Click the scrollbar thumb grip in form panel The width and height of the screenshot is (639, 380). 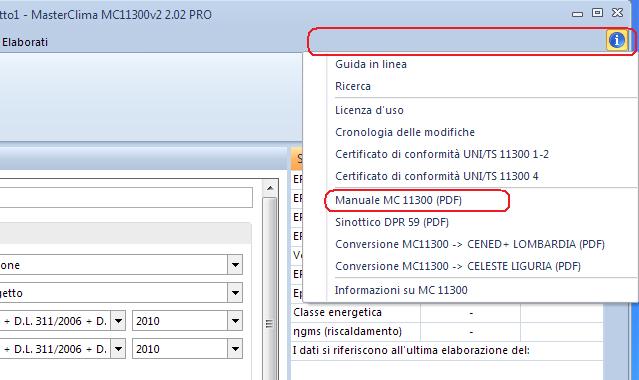point(269,324)
